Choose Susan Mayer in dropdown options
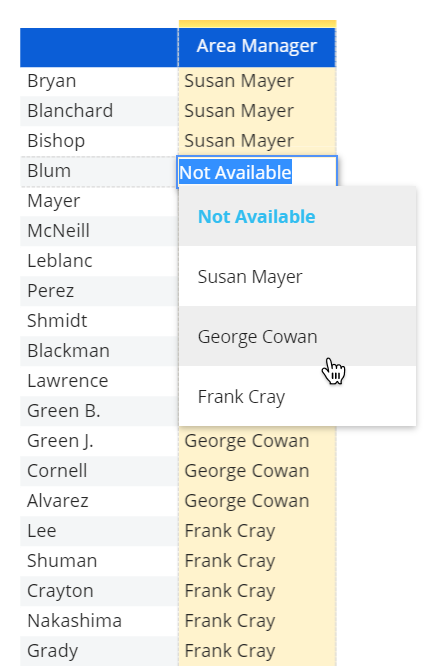 pyautogui.click(x=297, y=277)
